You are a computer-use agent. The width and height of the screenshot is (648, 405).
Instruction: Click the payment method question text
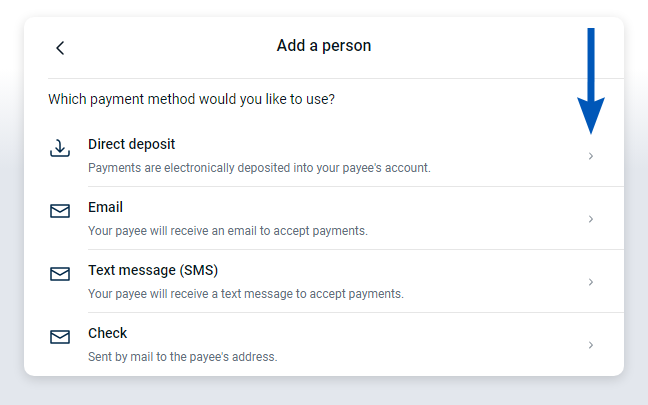click(191, 99)
